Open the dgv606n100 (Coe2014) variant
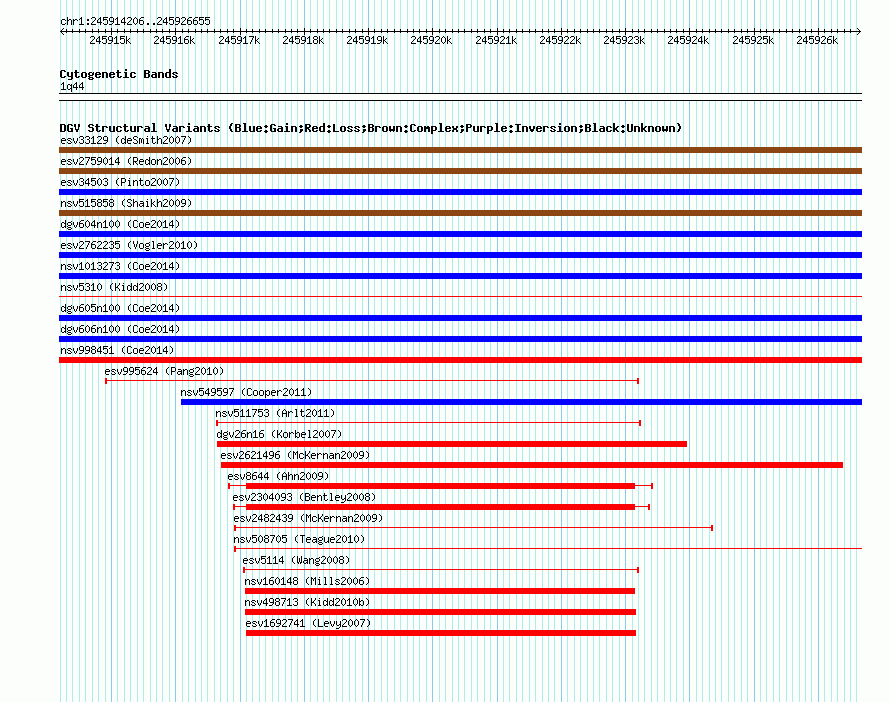The height and width of the screenshot is (702, 890). (x=120, y=329)
